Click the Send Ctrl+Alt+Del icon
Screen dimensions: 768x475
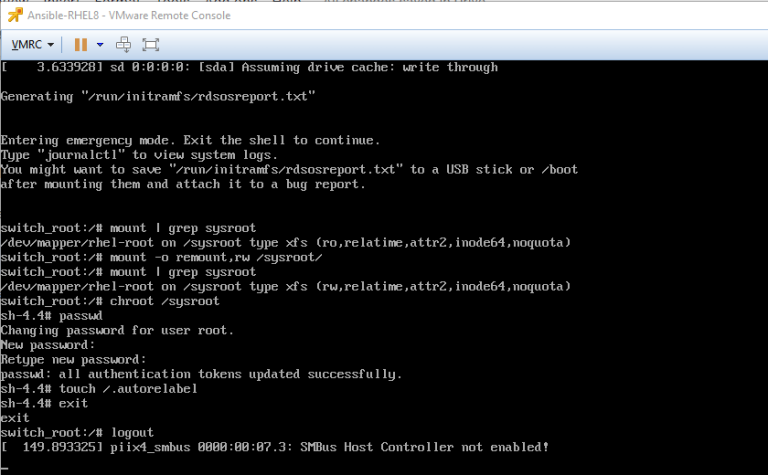click(124, 44)
